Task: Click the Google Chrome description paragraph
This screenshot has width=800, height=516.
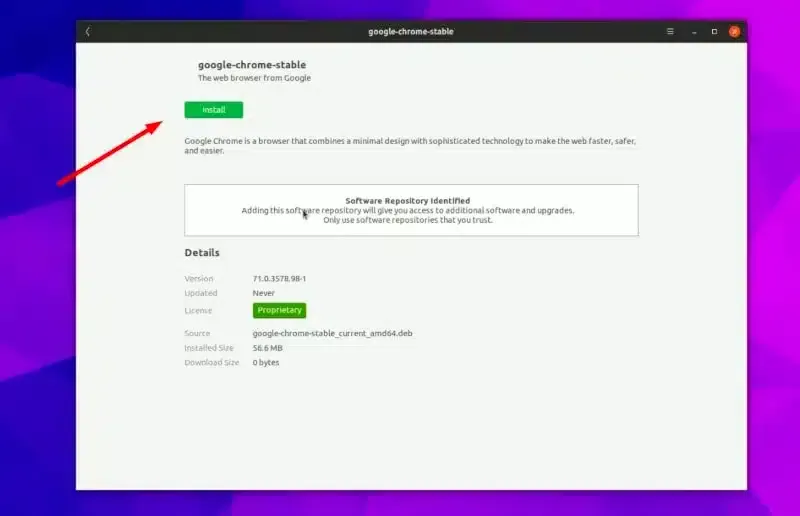Action: tap(410, 145)
